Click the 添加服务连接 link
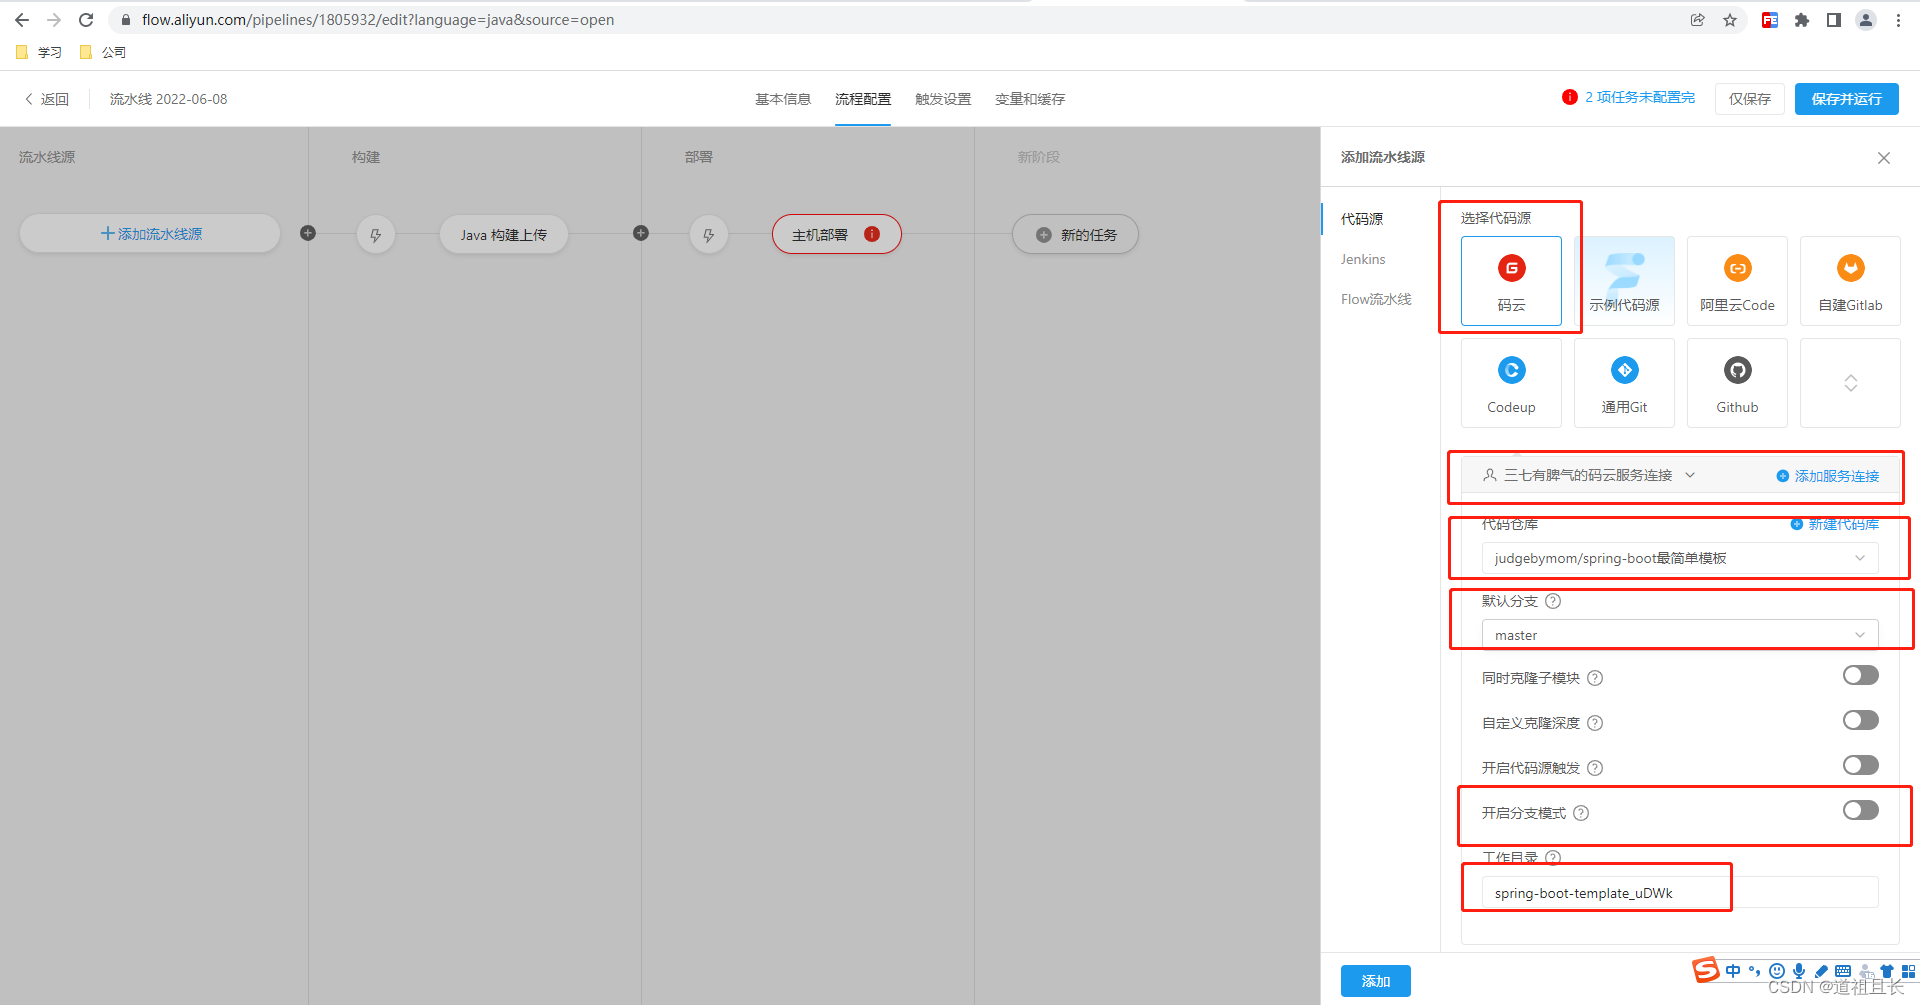Image resolution: width=1920 pixels, height=1005 pixels. (x=1828, y=476)
